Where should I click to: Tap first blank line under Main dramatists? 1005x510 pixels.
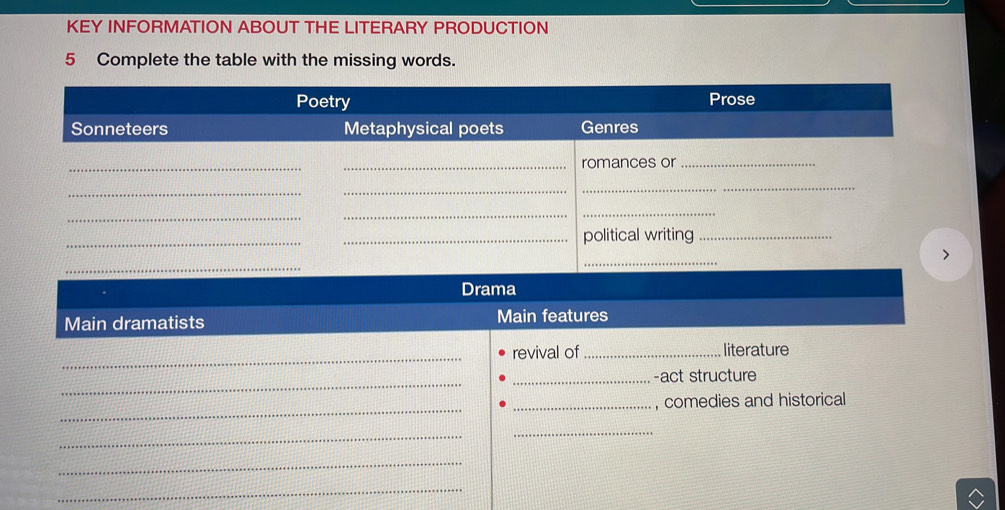click(260, 358)
